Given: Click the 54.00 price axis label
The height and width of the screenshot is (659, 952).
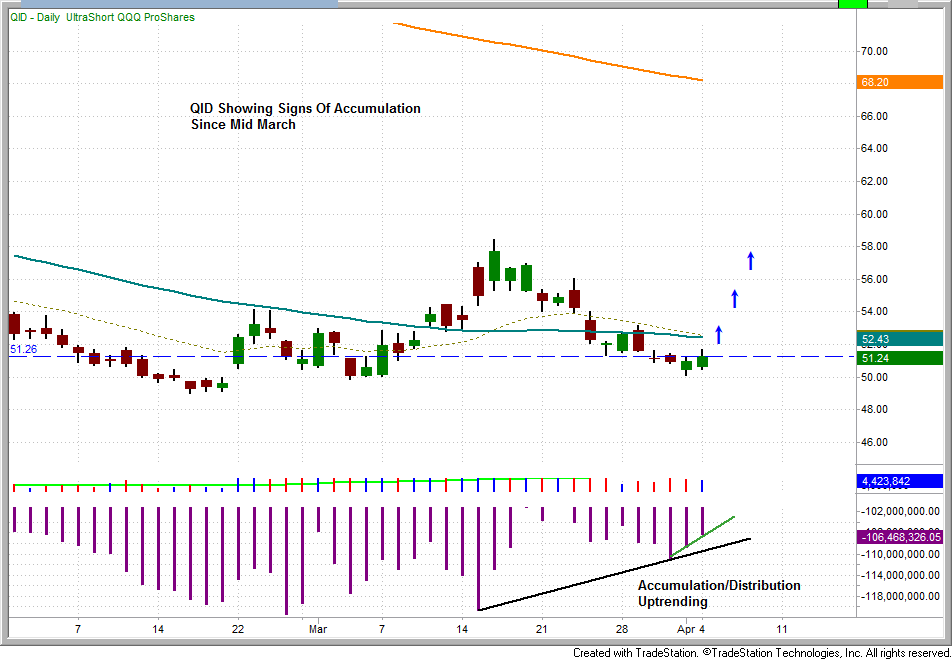Looking at the screenshot, I should point(874,312).
